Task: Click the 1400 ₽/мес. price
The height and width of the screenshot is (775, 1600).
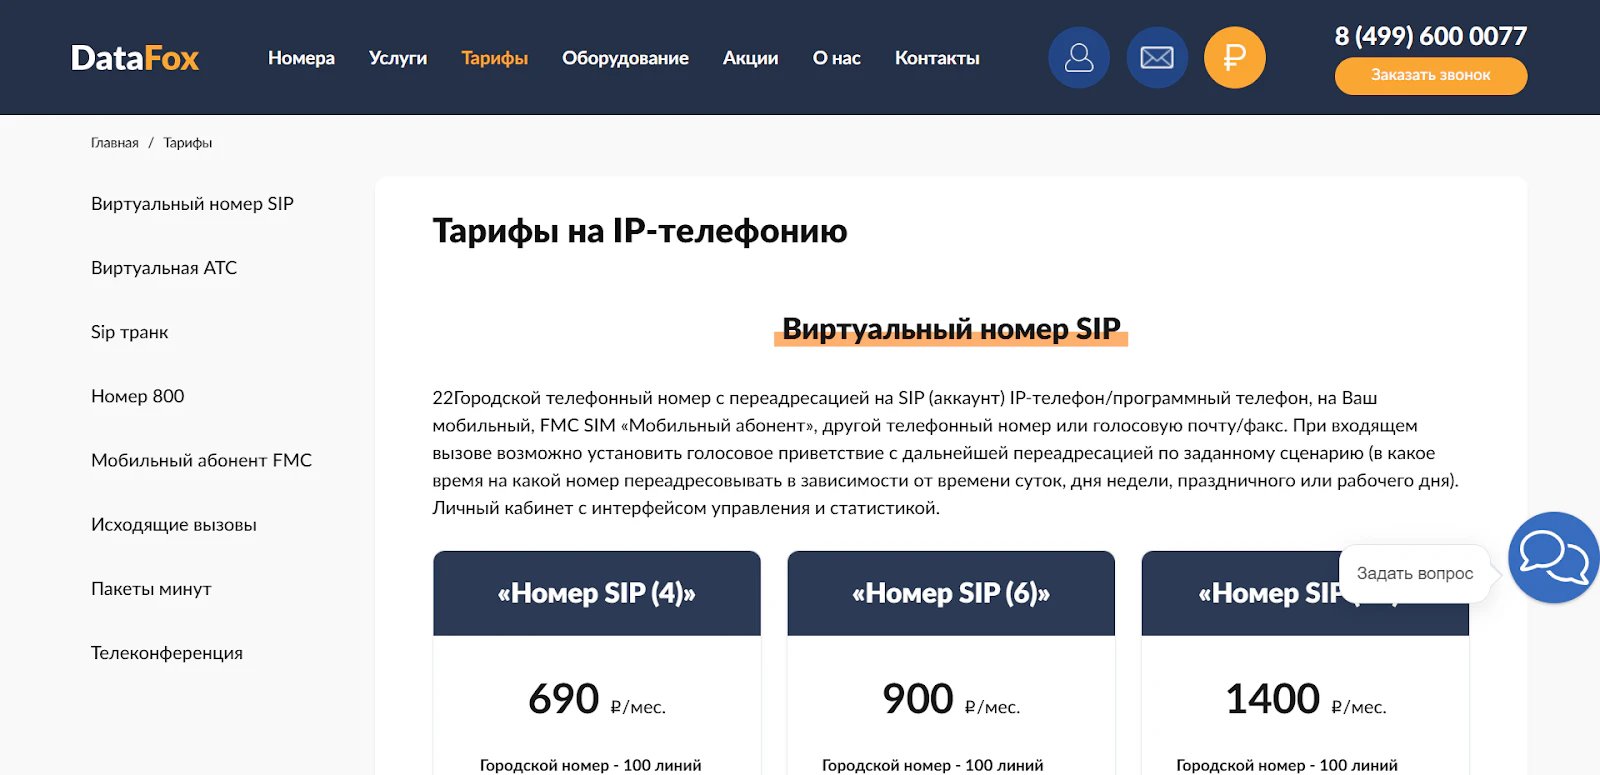Action: pos(1306,699)
